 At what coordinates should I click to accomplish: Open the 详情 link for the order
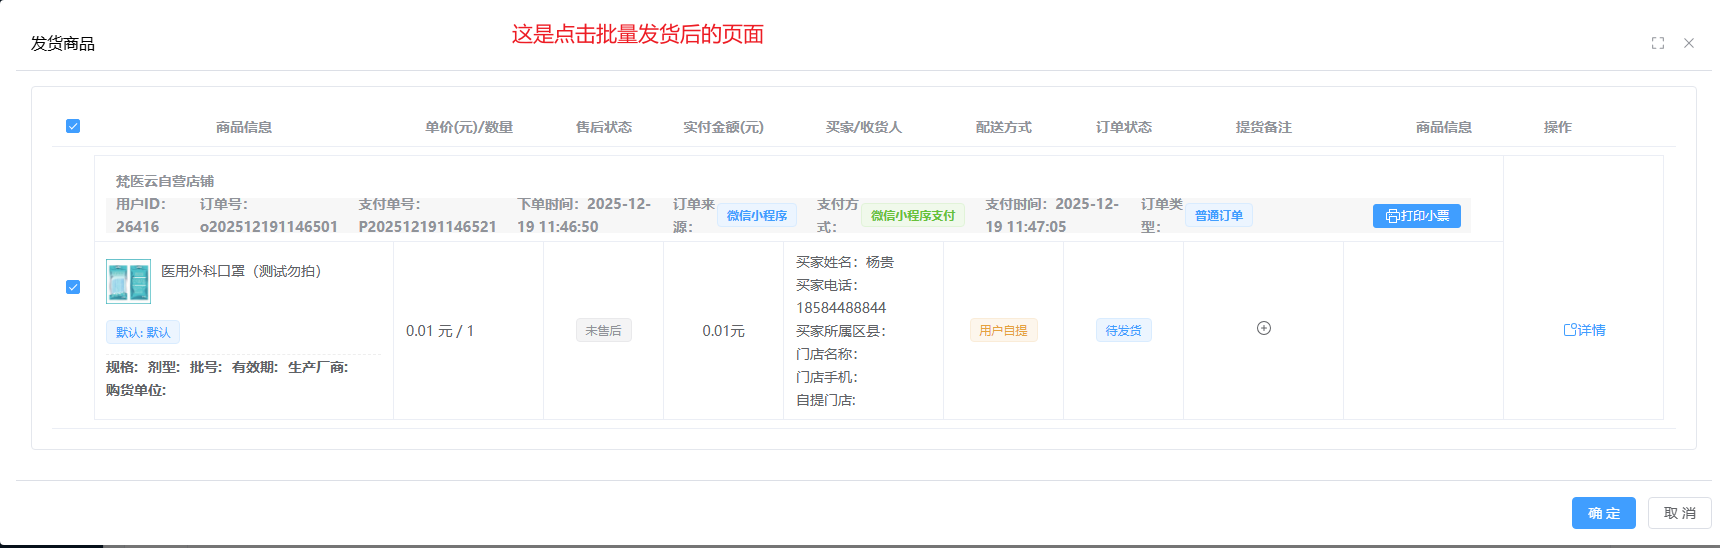click(1585, 330)
